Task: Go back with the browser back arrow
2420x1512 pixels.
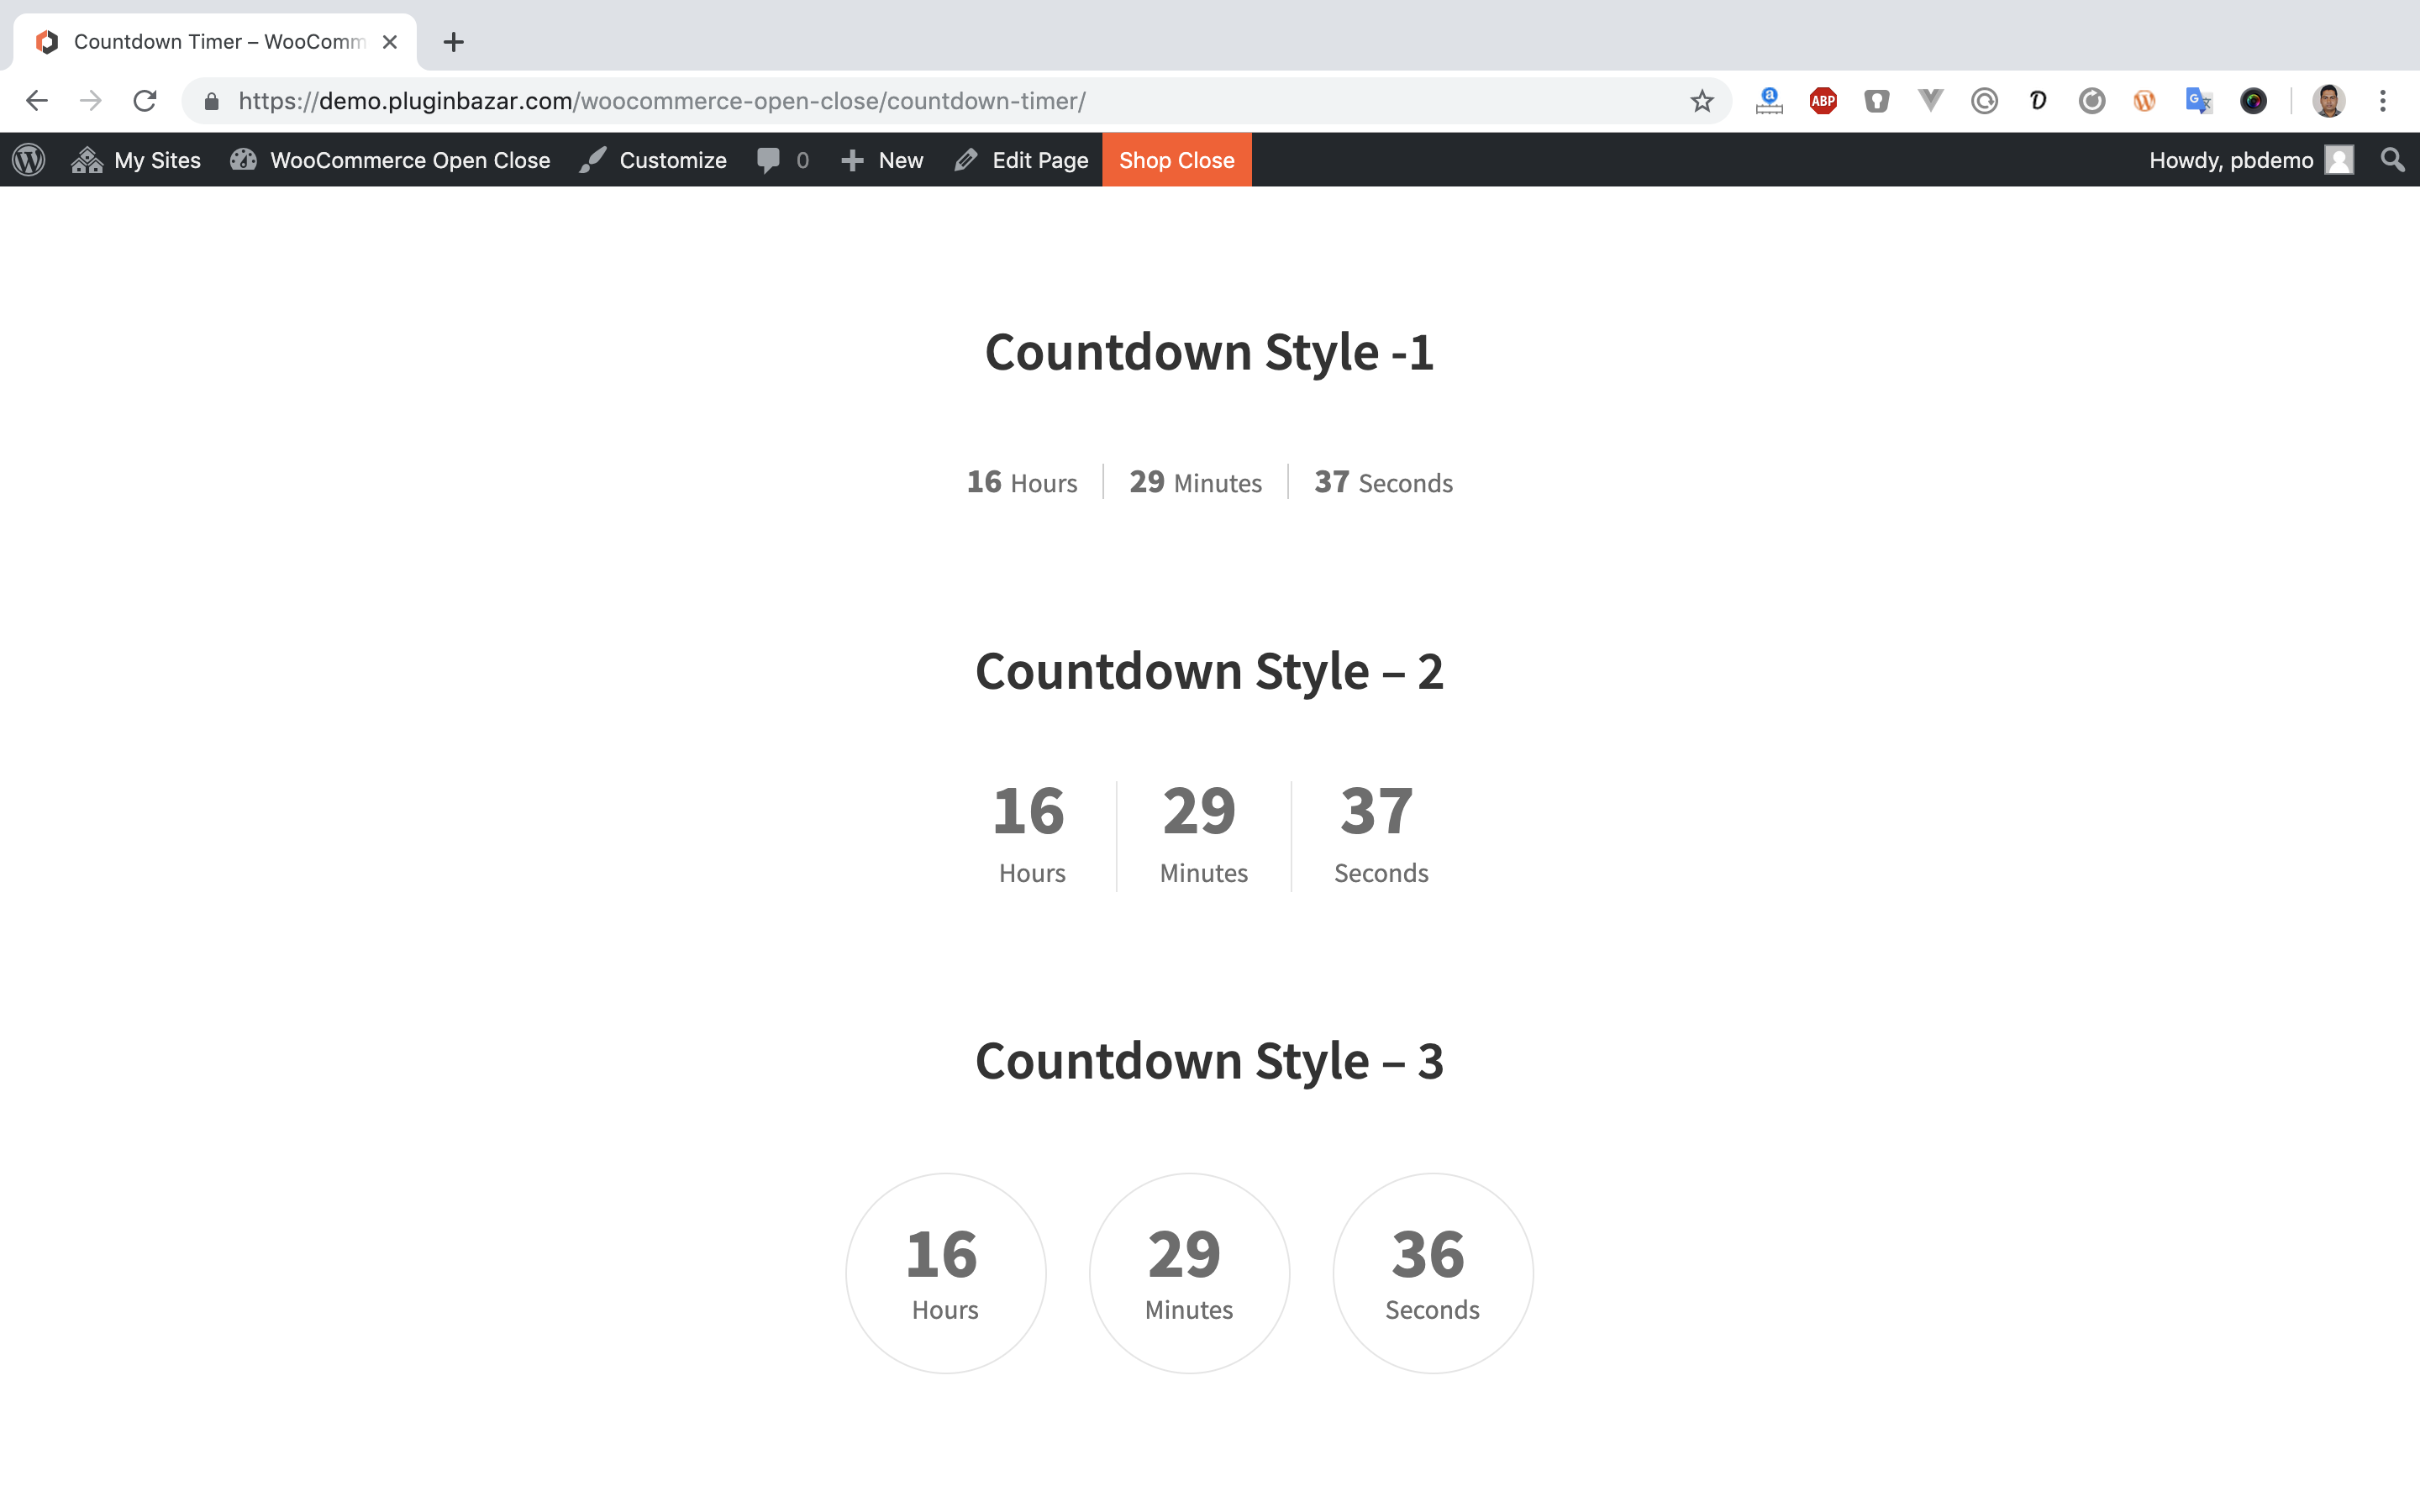Action: [x=37, y=101]
